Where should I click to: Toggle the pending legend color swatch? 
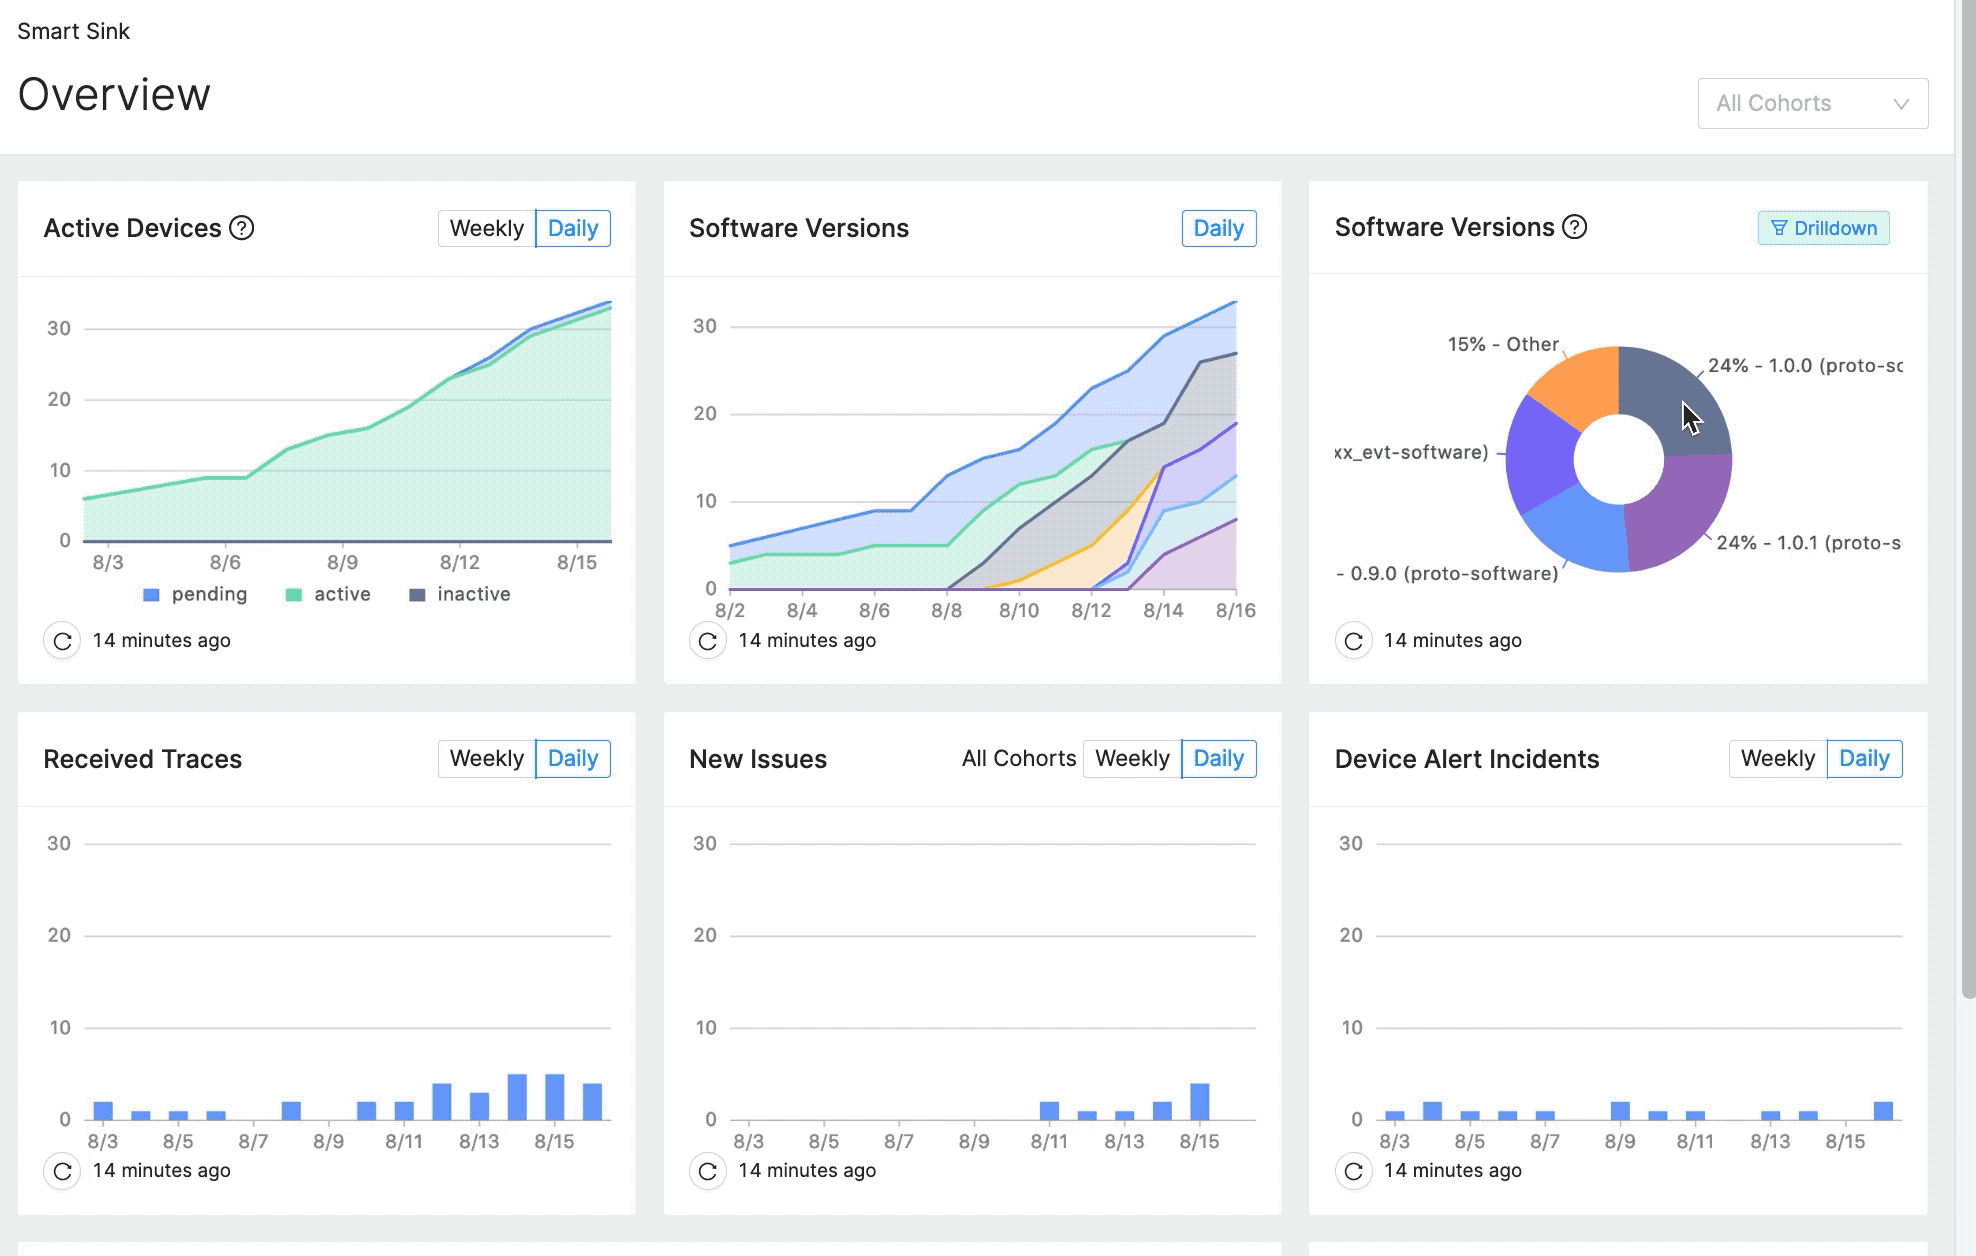tap(152, 595)
